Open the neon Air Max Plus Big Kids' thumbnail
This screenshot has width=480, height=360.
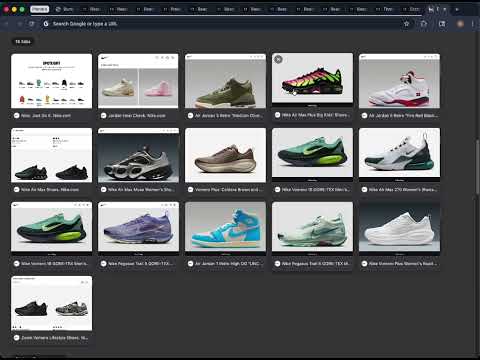[x=312, y=79]
